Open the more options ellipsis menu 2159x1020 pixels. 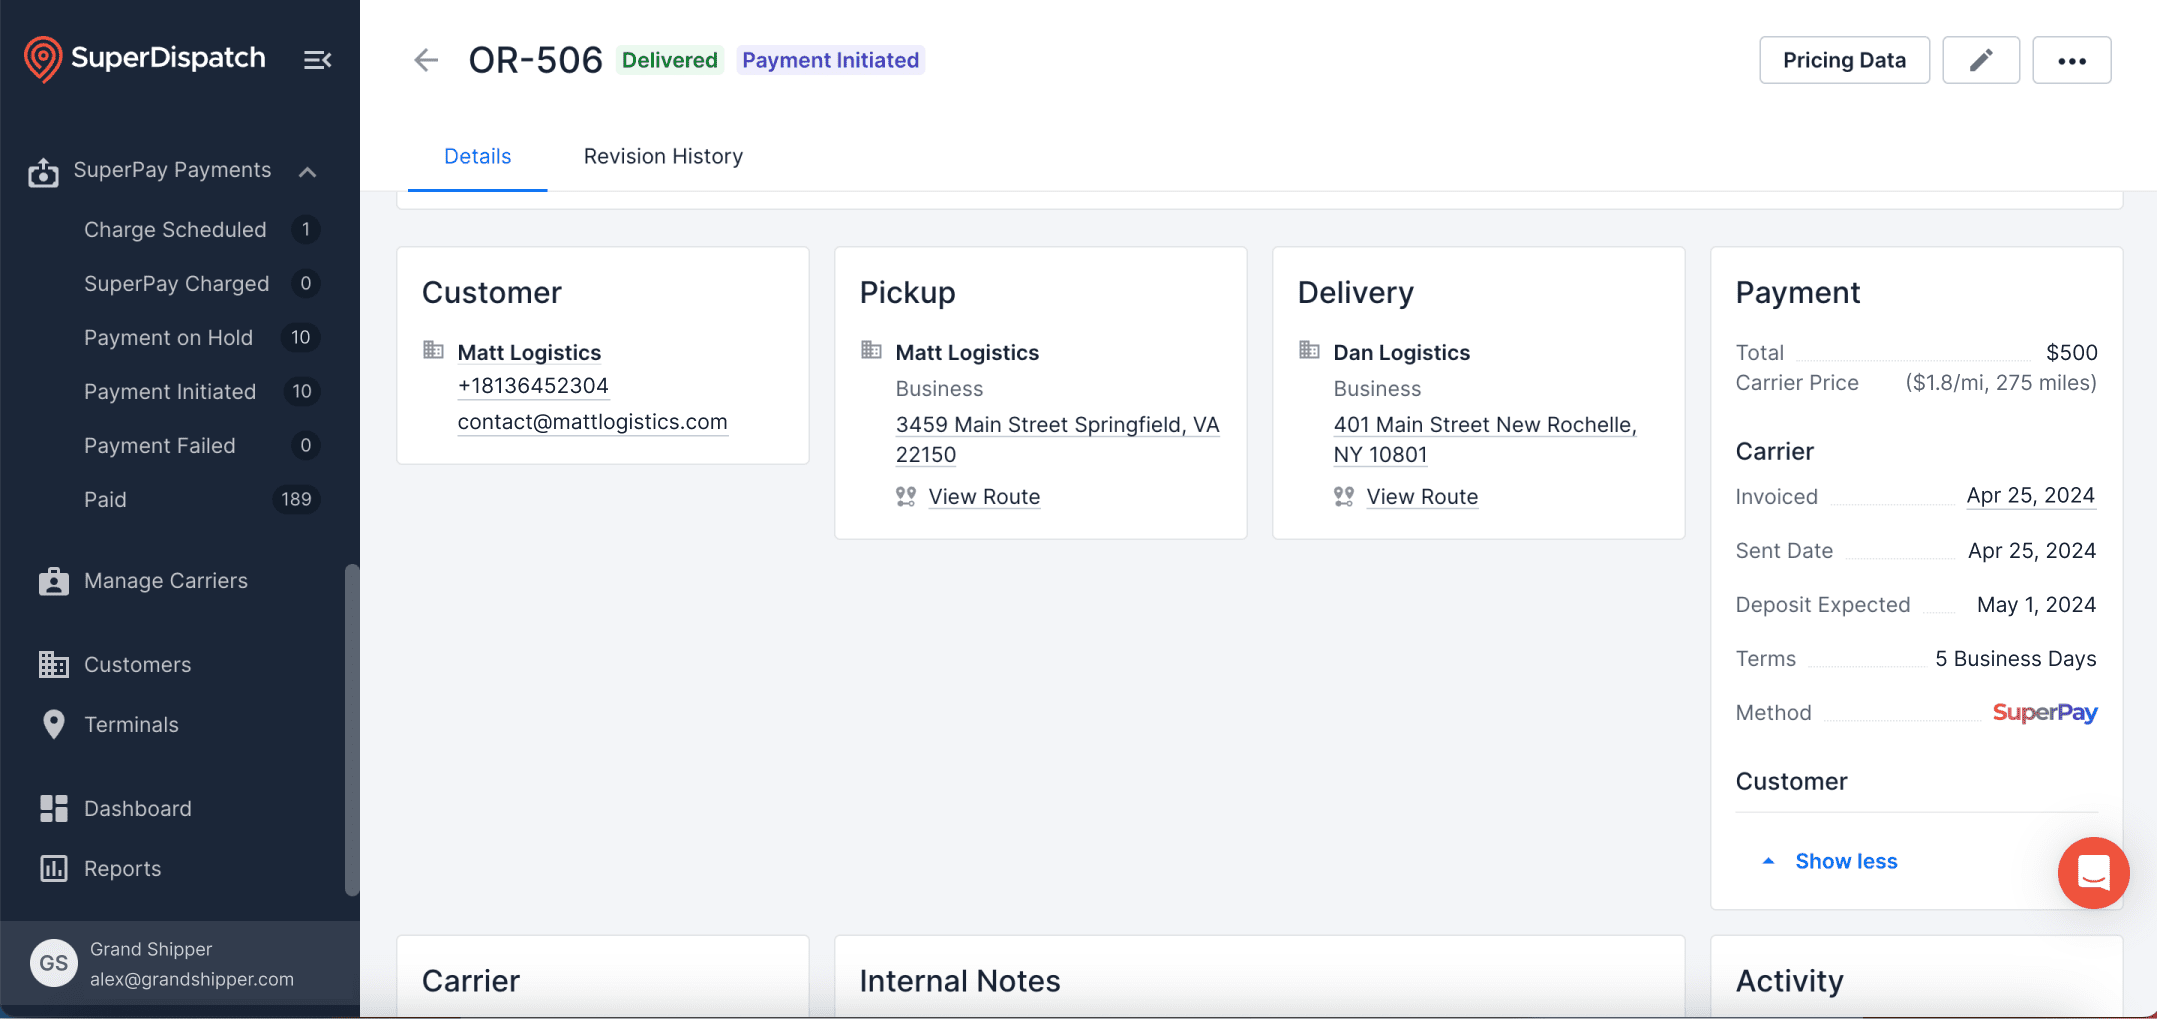tap(2071, 60)
